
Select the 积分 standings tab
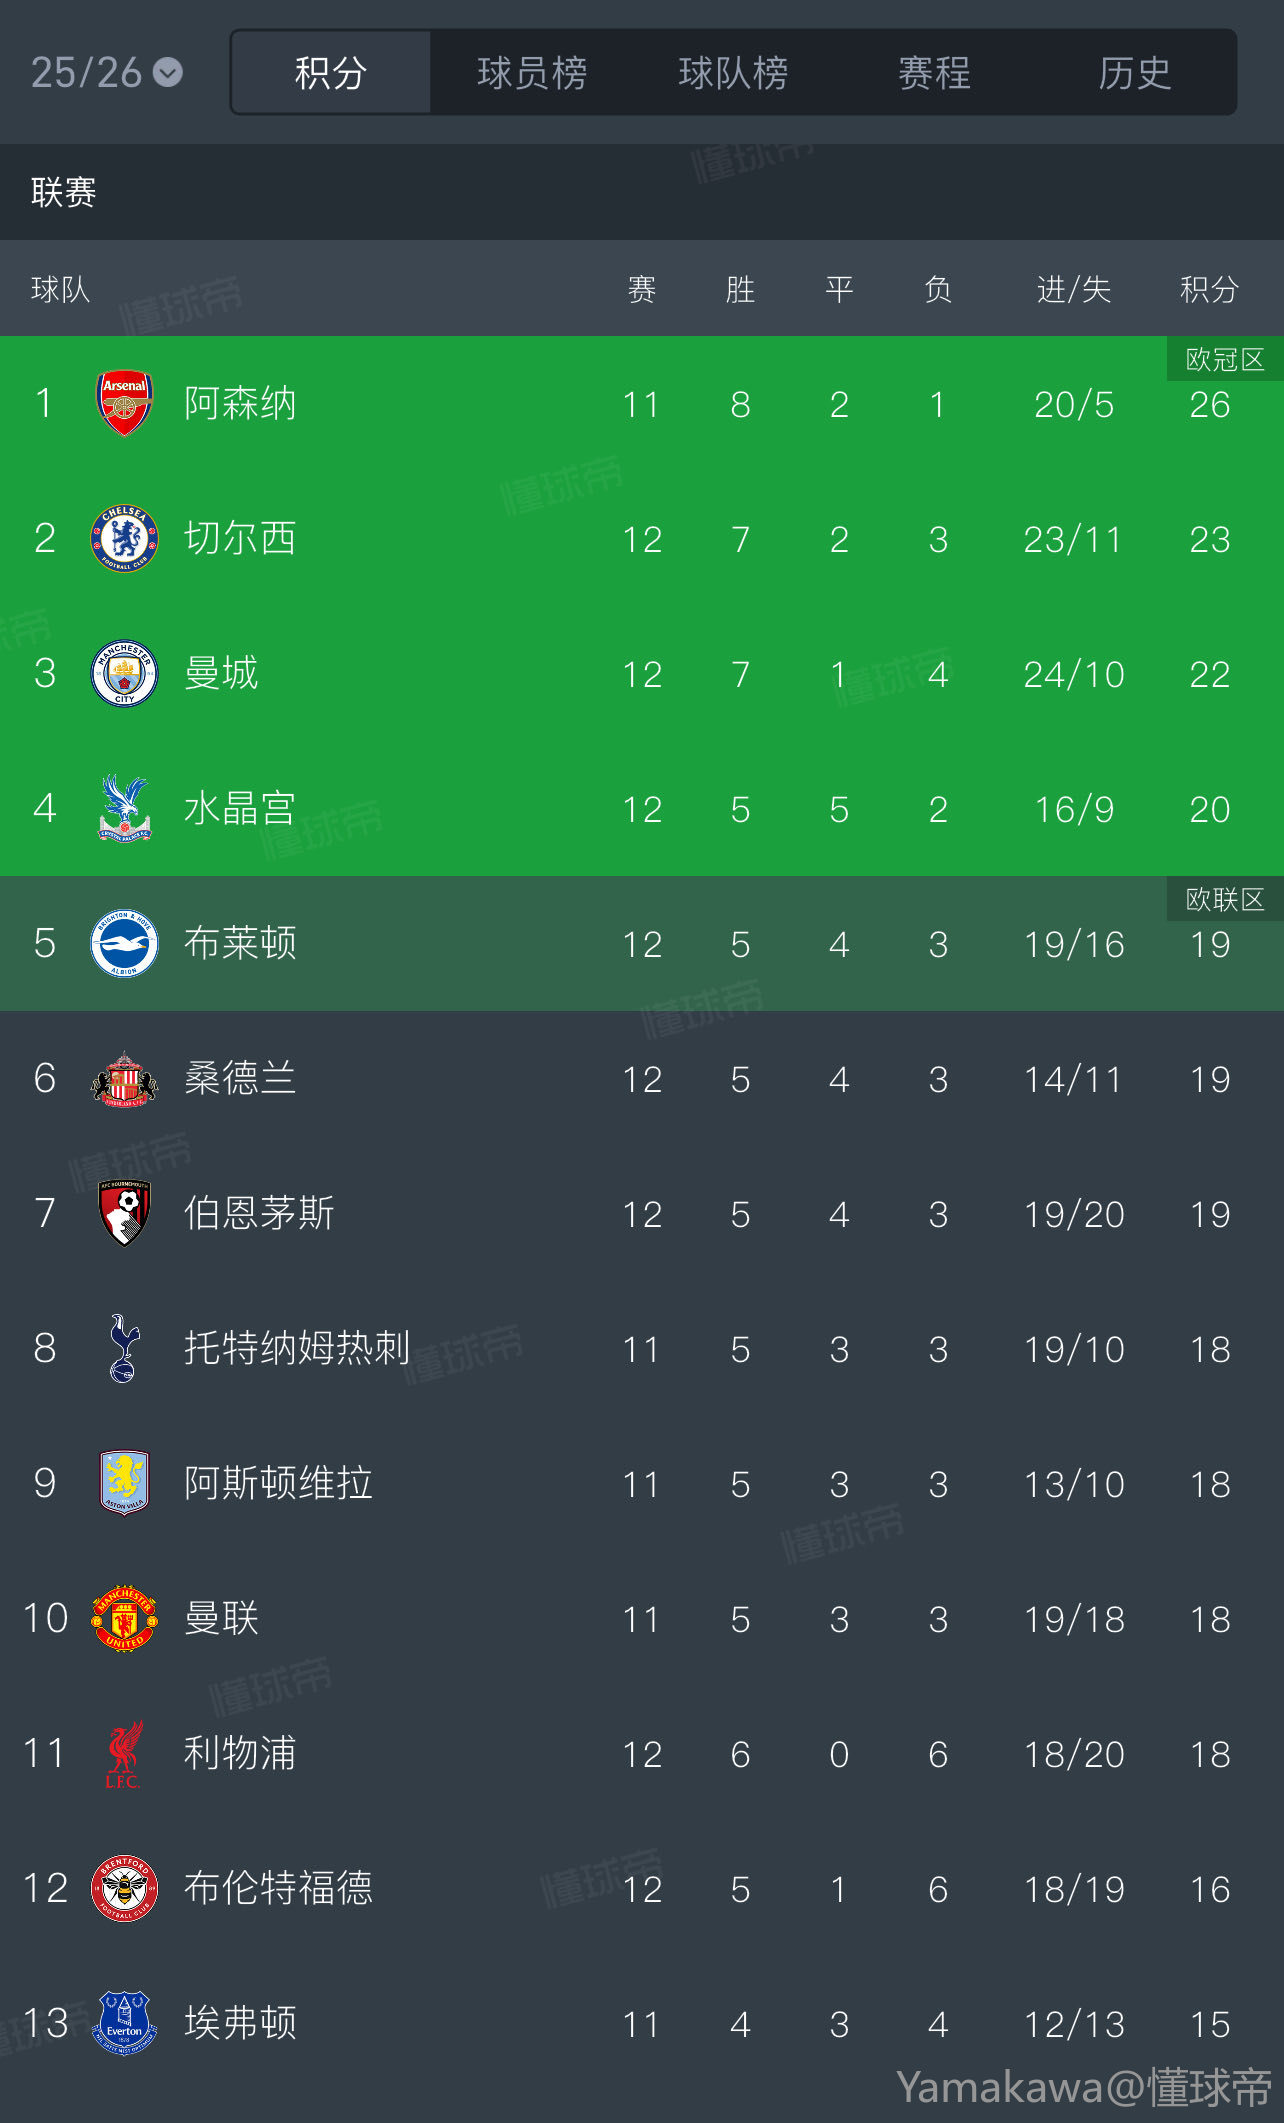click(331, 73)
